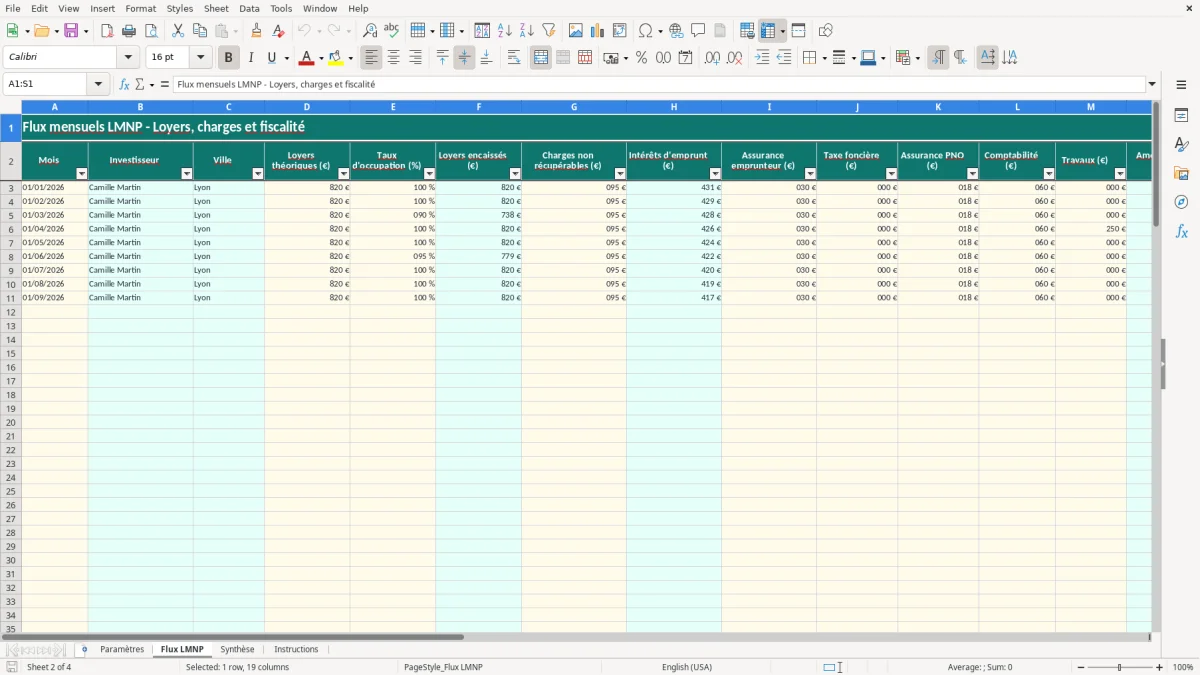Click Sort Ascending icon

click(505, 31)
